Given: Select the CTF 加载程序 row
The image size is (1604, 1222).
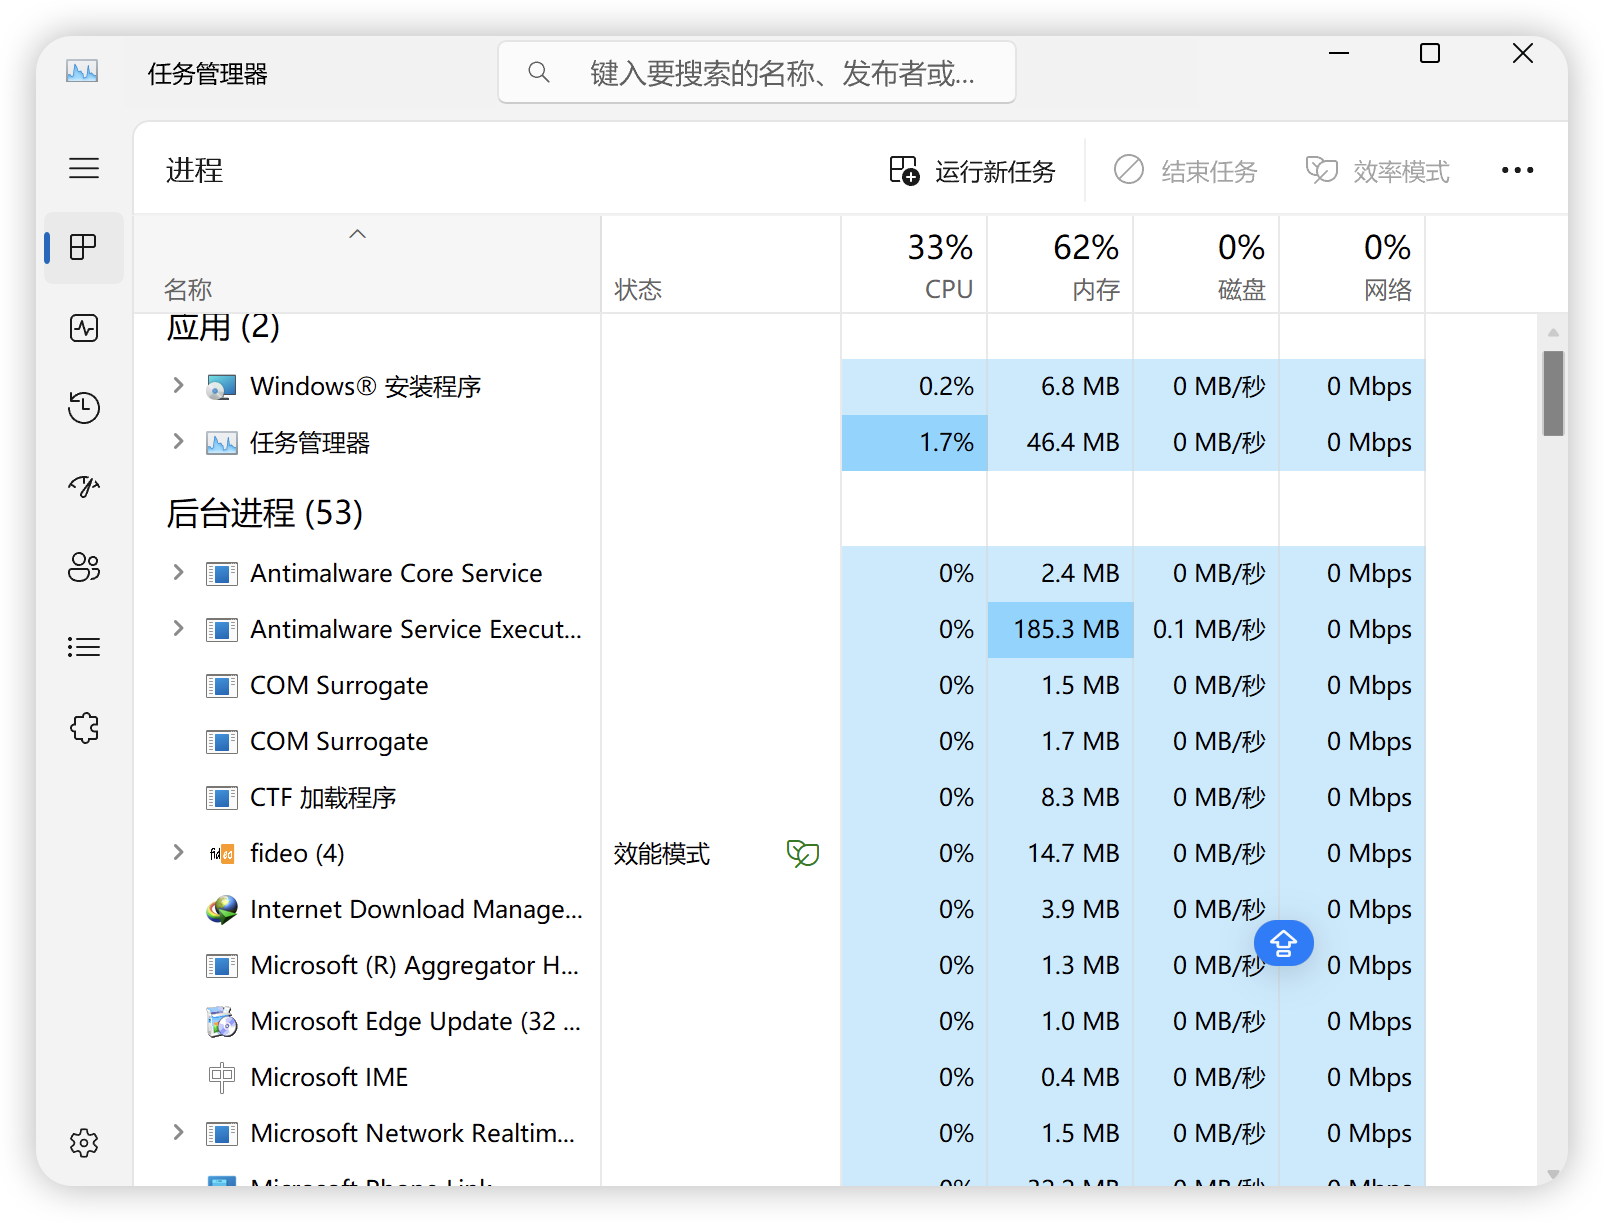Looking at the screenshot, I should (x=779, y=798).
